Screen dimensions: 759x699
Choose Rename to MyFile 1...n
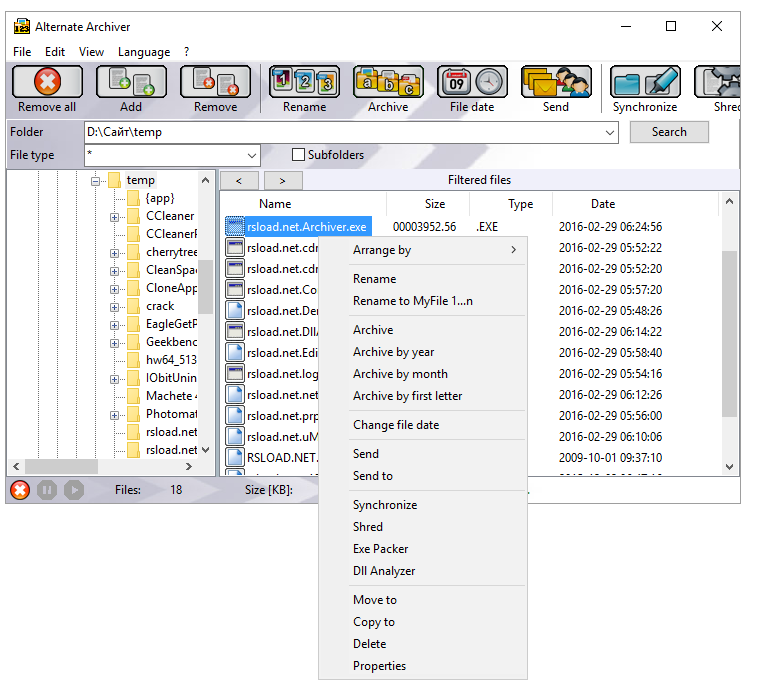(423, 301)
